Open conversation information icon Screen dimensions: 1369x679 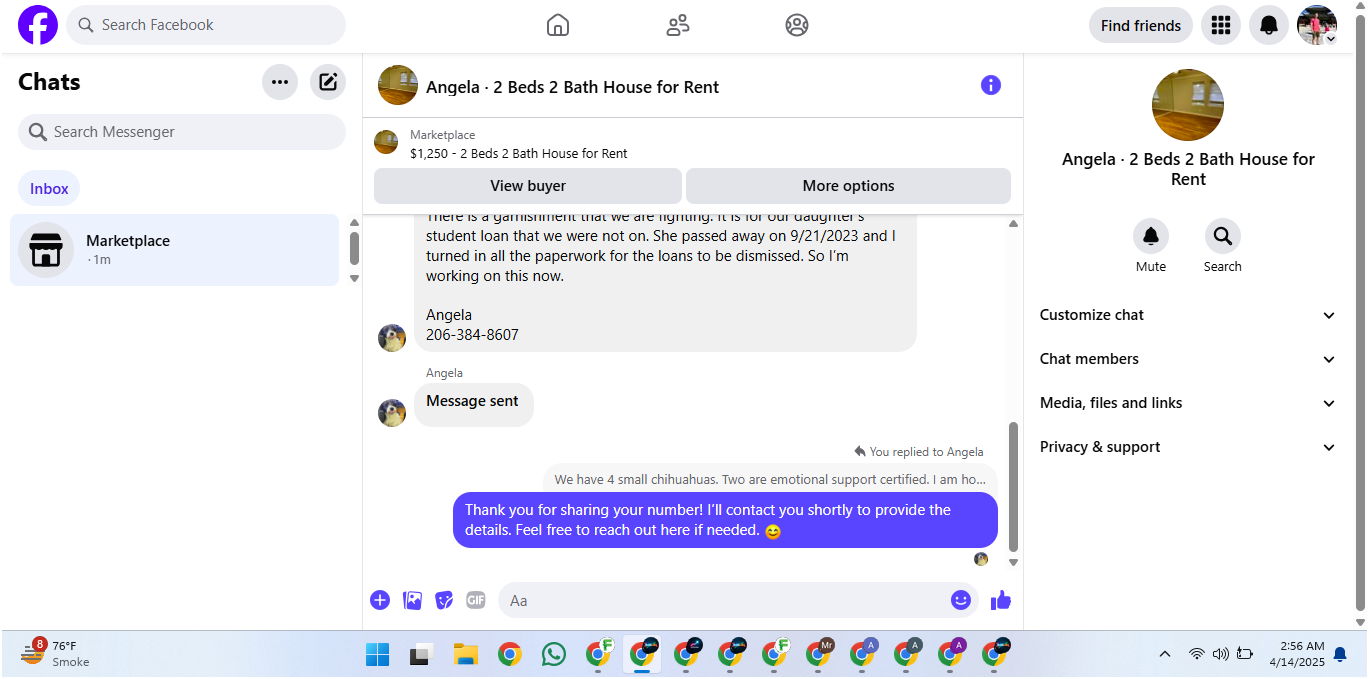[x=991, y=85]
